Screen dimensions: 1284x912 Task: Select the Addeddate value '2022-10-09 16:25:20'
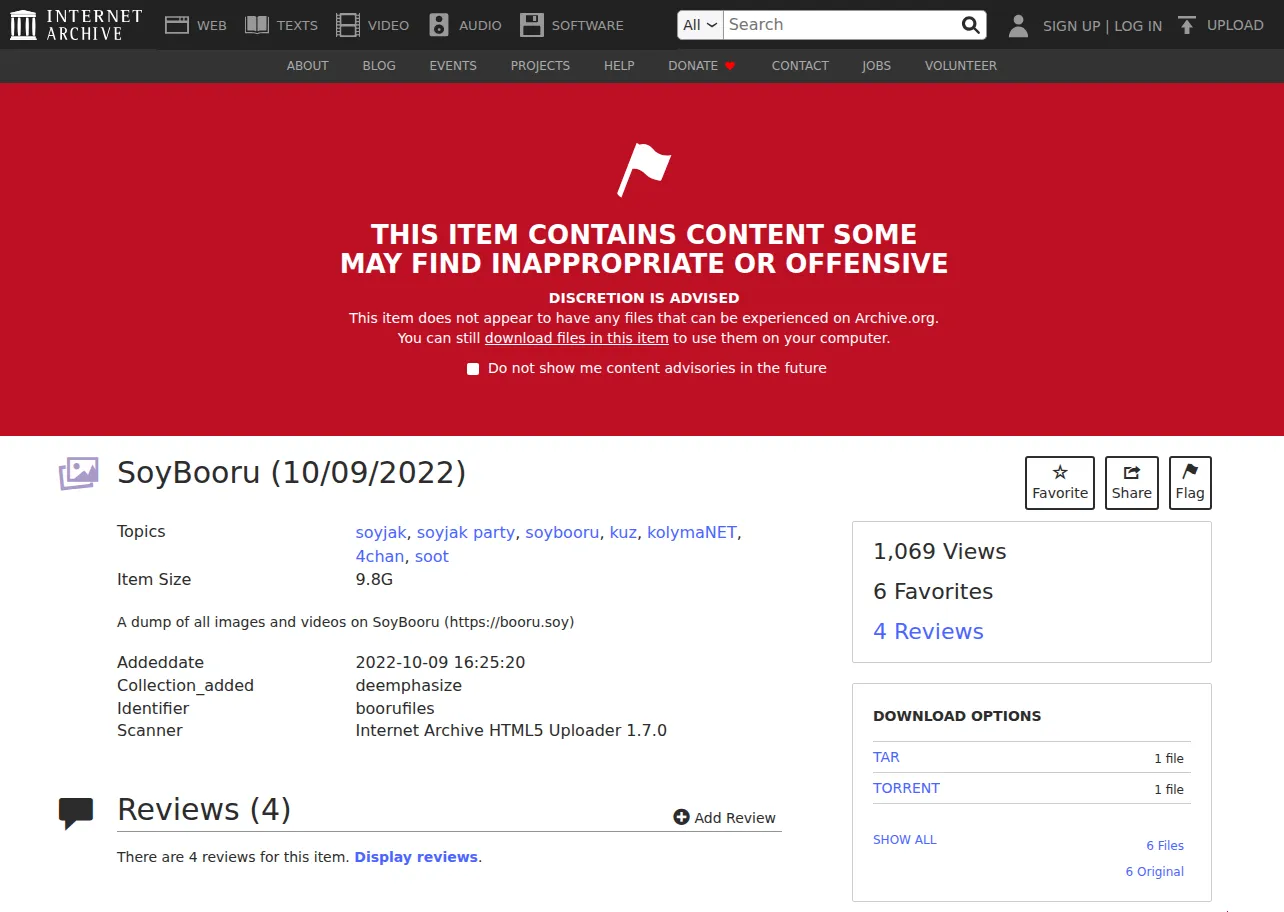point(440,662)
